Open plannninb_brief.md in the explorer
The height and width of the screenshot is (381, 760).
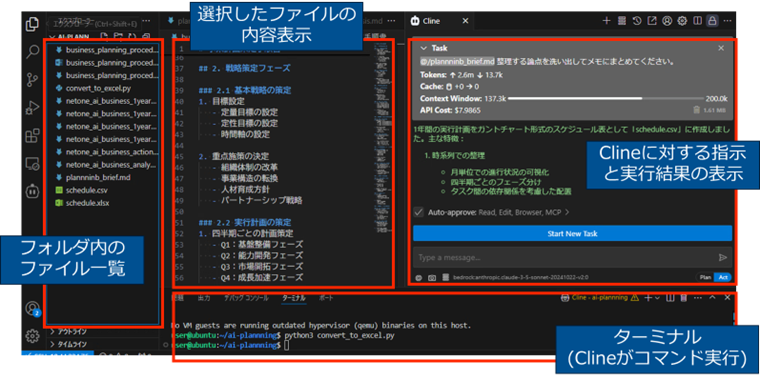click(98, 177)
